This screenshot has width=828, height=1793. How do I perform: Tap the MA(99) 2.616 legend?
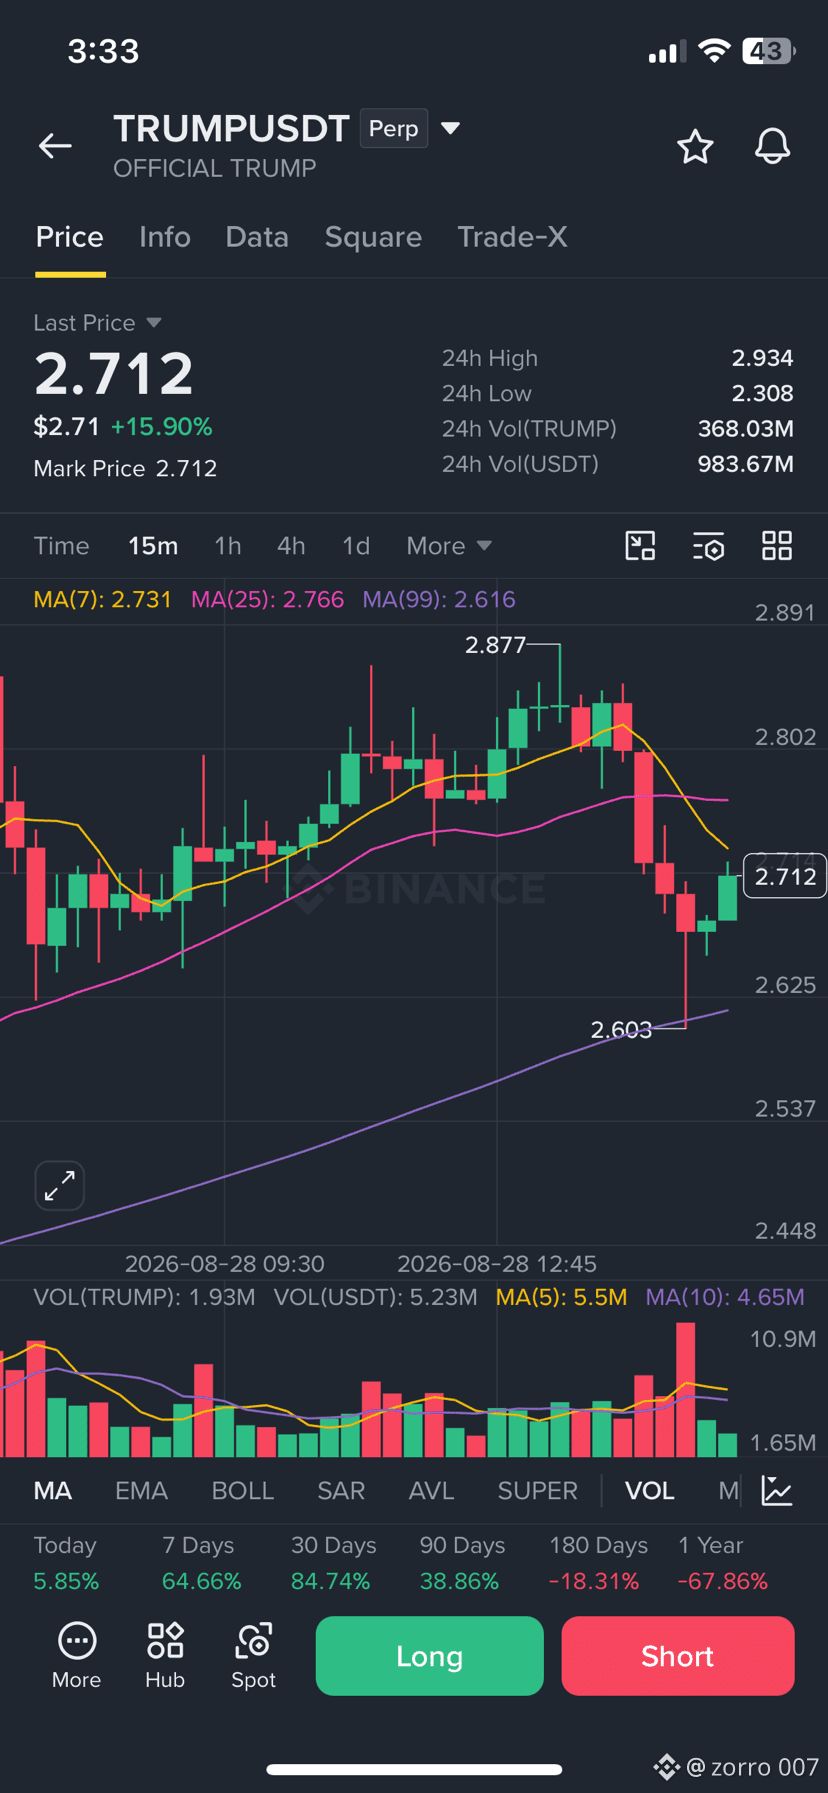click(439, 600)
